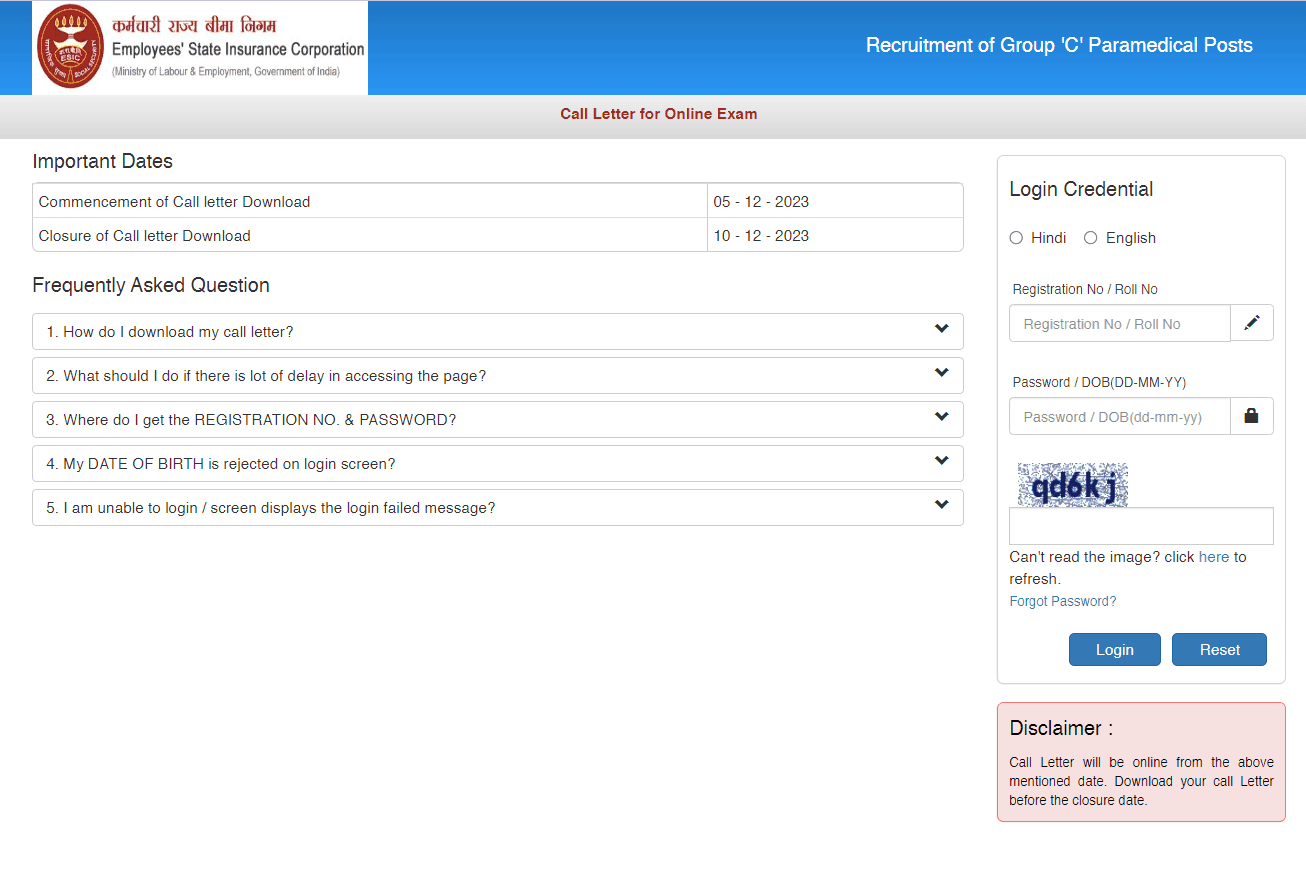The width and height of the screenshot is (1306, 873).
Task: Focus the Password / DOB input field
Action: click(1119, 417)
